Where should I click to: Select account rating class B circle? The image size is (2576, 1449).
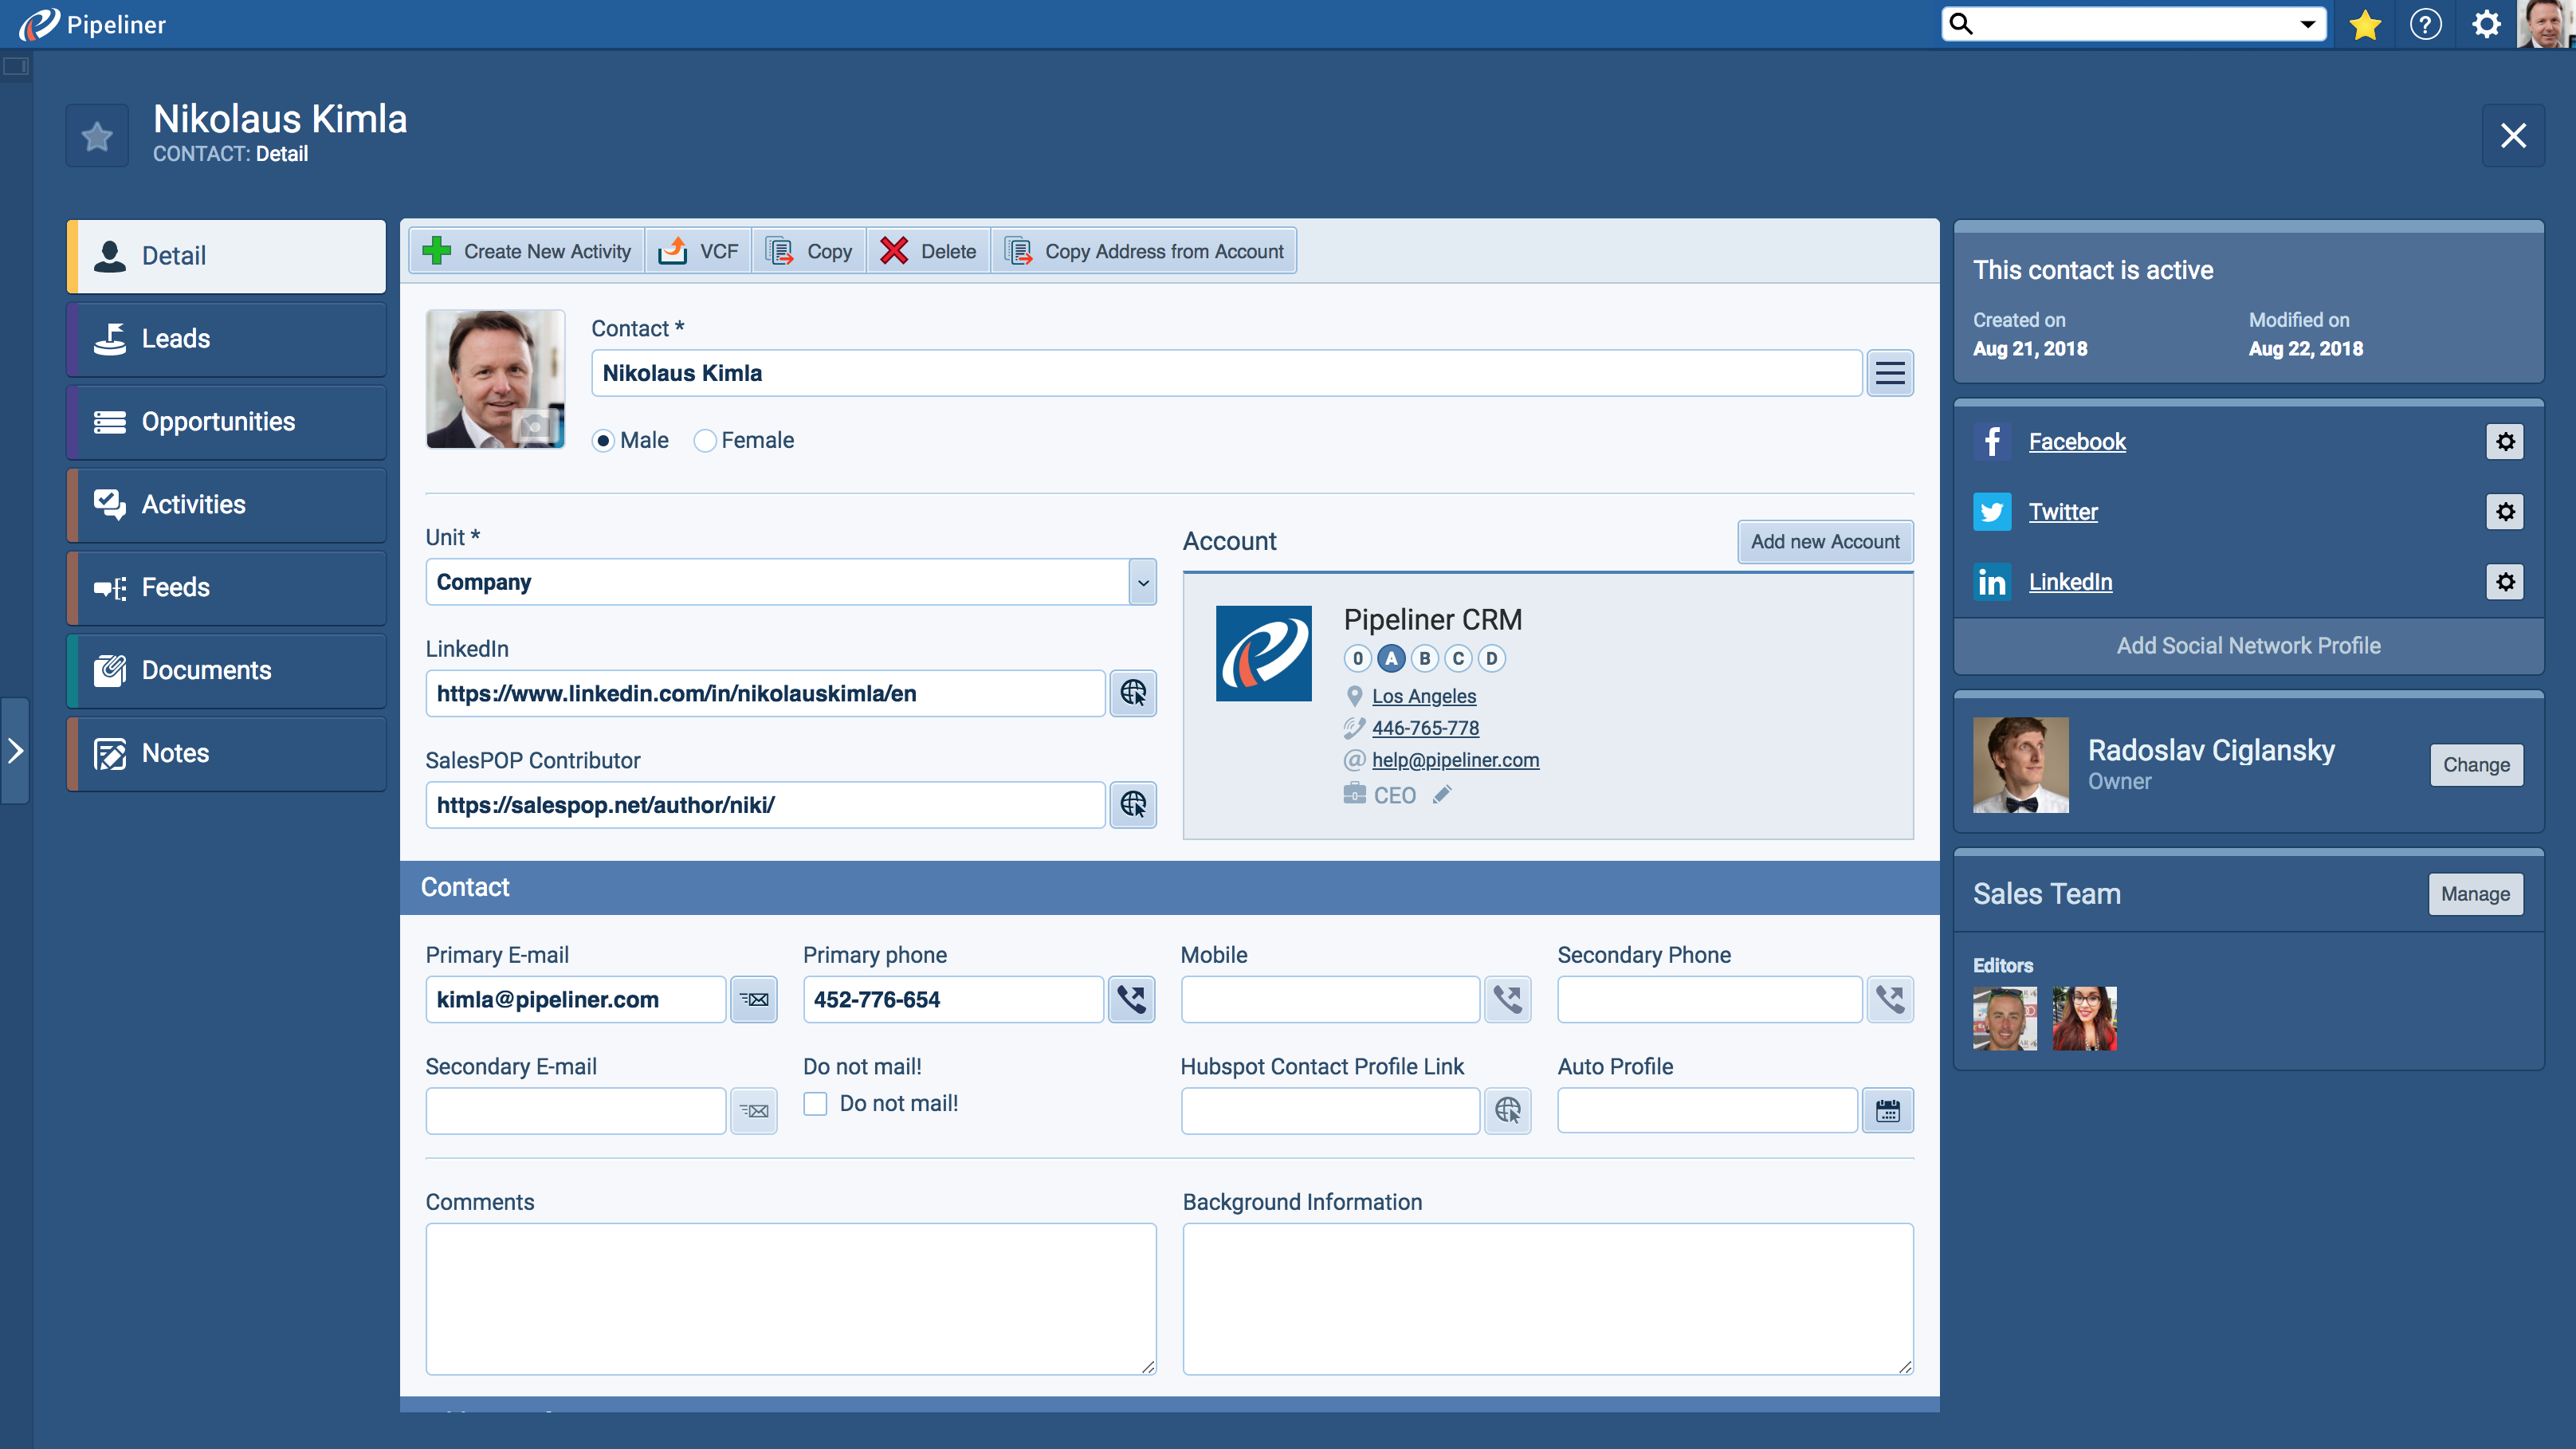point(1425,658)
